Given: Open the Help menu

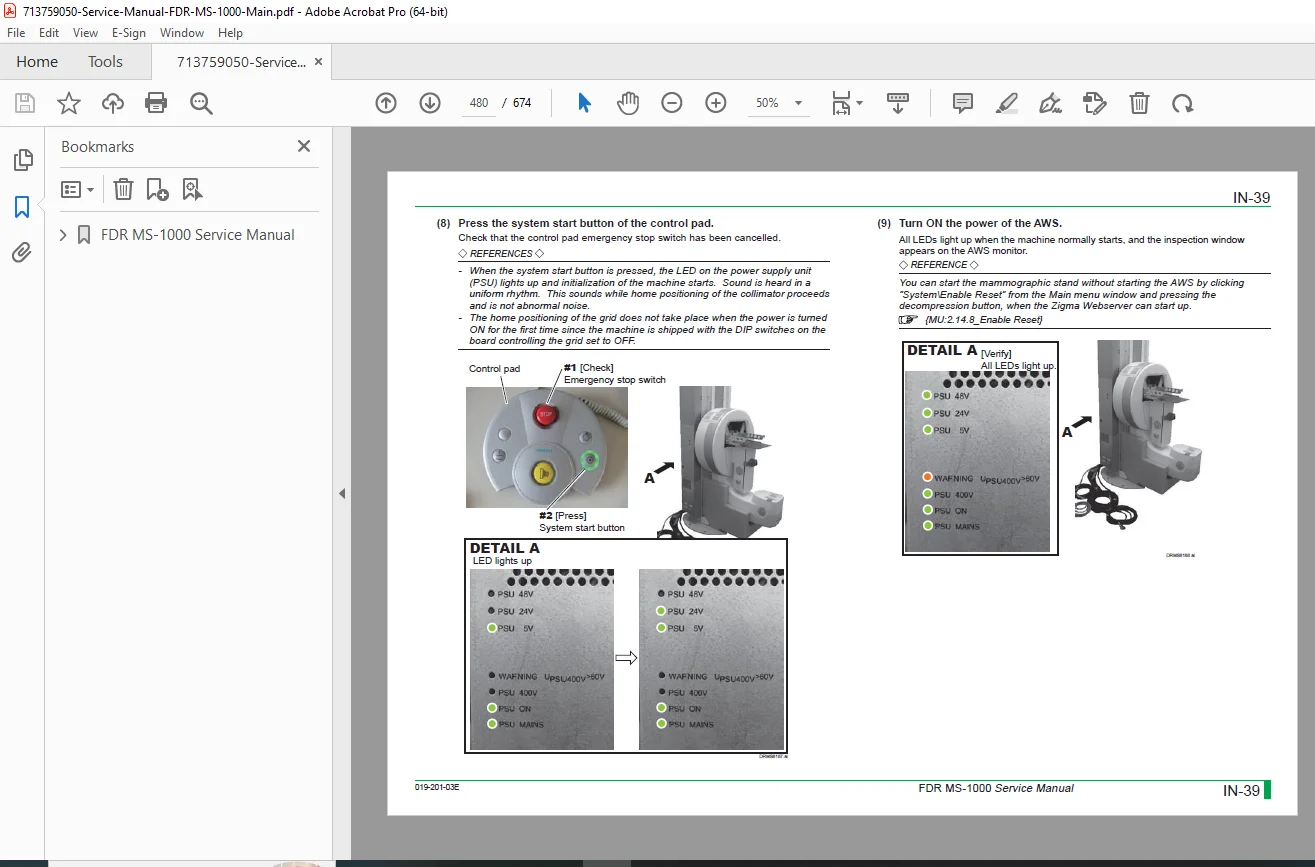Looking at the screenshot, I should click(x=230, y=33).
